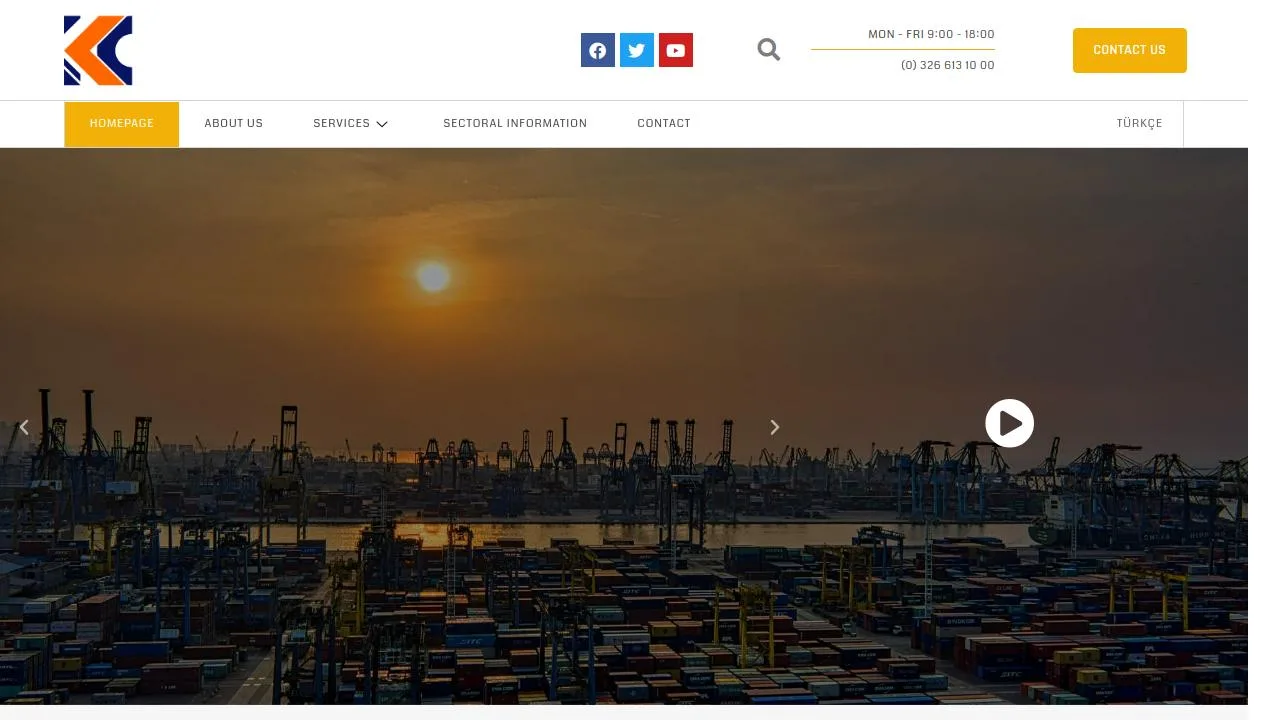Viewport: 1280px width, 720px height.
Task: Play the hero slider video
Action: tap(1010, 423)
